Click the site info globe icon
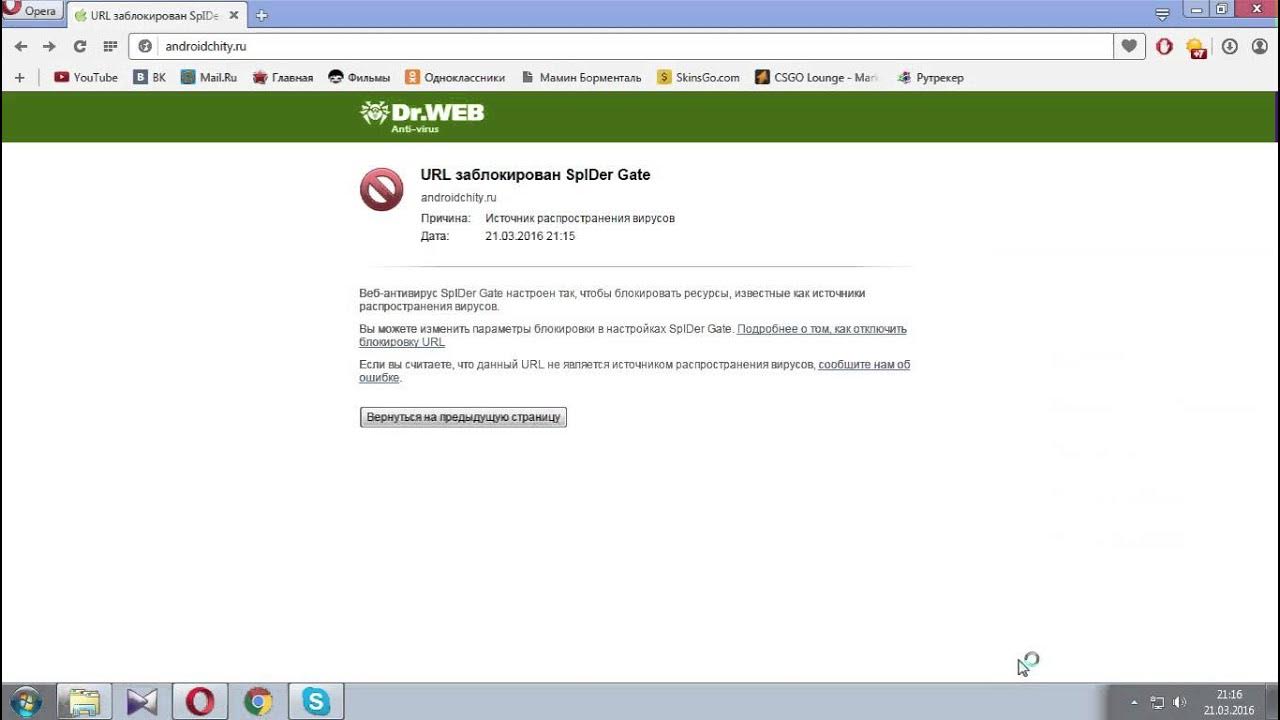Screen dimensions: 1280x720 (145, 46)
